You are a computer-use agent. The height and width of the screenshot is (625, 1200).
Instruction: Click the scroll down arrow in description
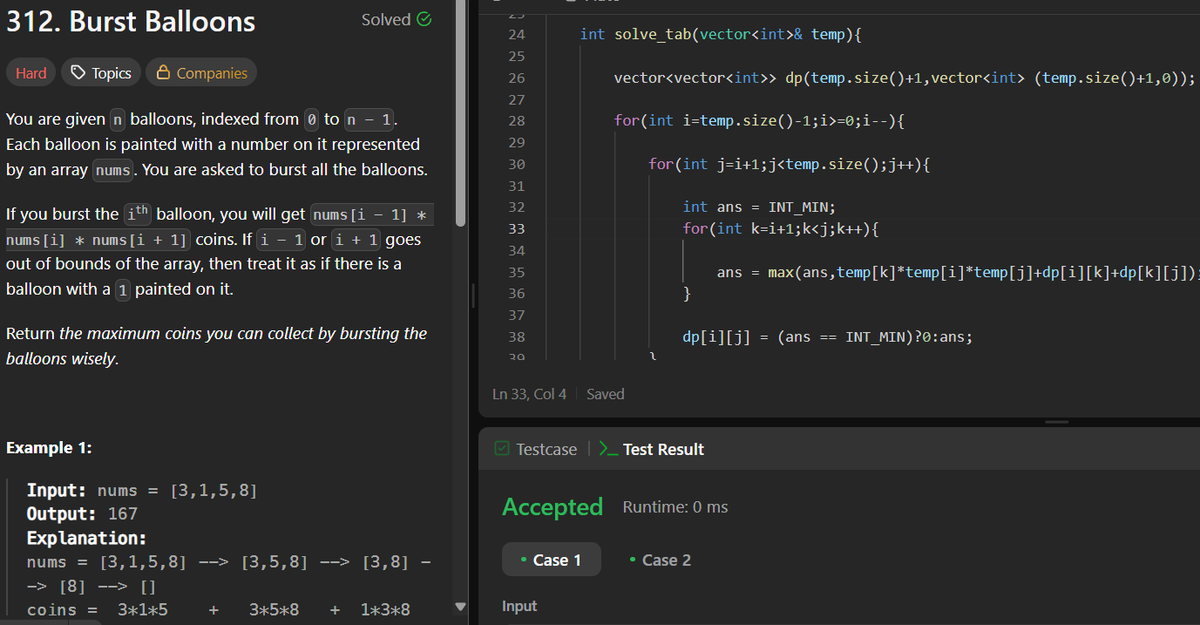pos(461,608)
